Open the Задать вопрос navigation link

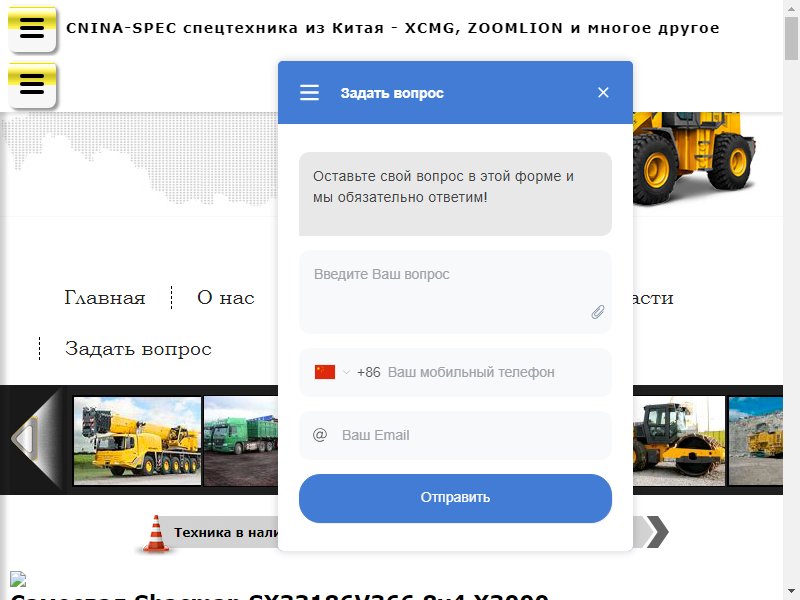138,349
